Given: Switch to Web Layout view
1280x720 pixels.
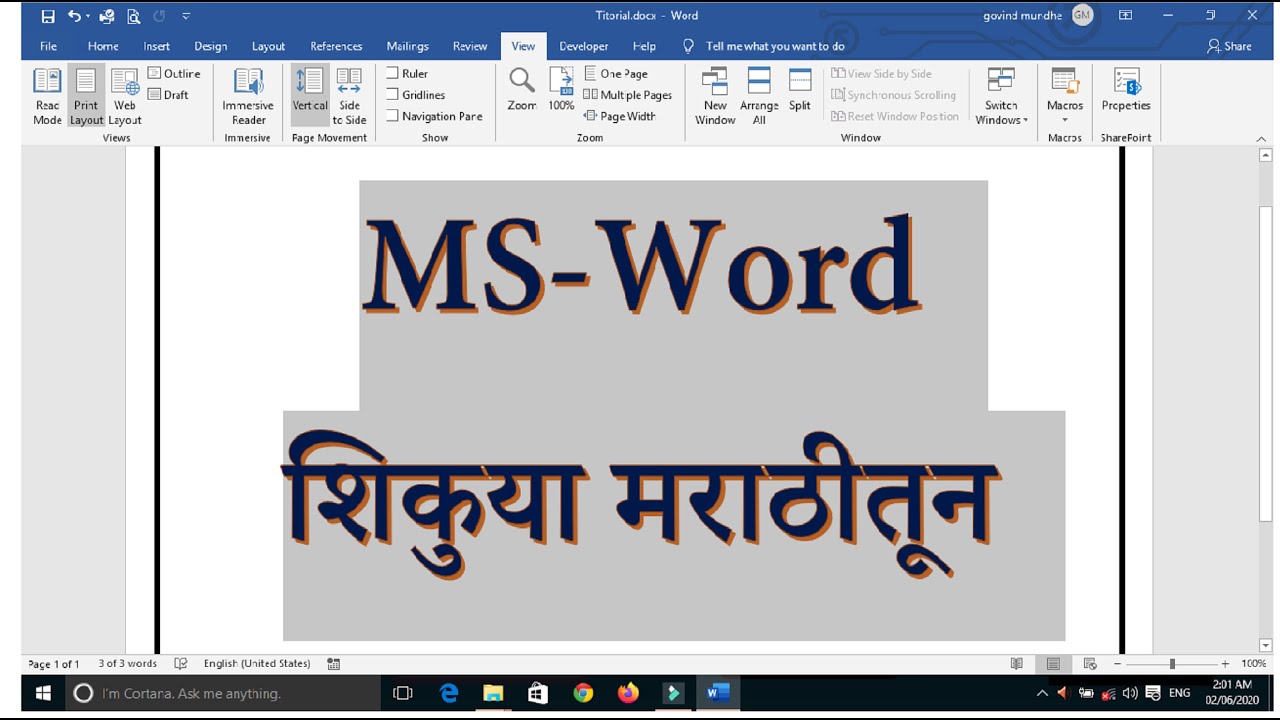Looking at the screenshot, I should coord(125,97).
